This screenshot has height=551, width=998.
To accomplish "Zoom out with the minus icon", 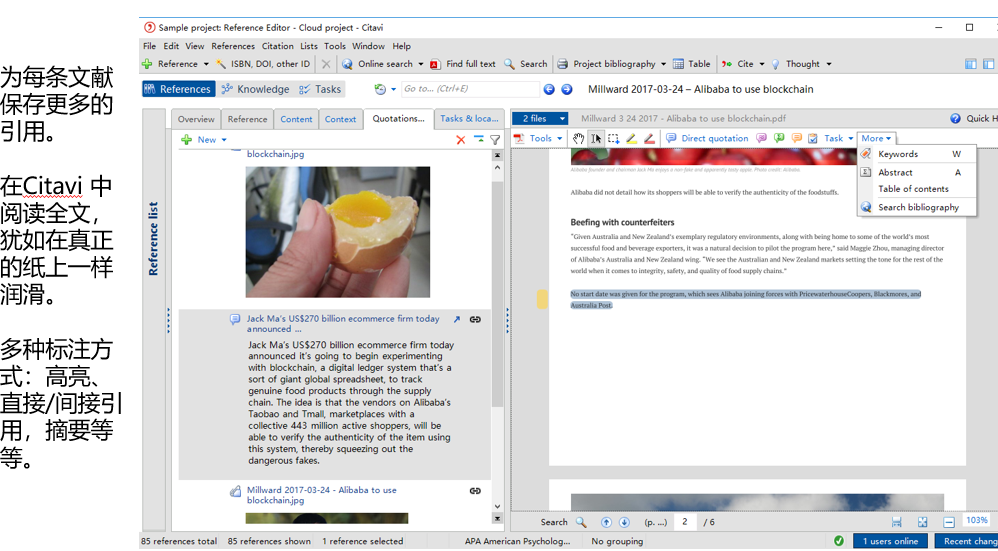I will coord(949,522).
